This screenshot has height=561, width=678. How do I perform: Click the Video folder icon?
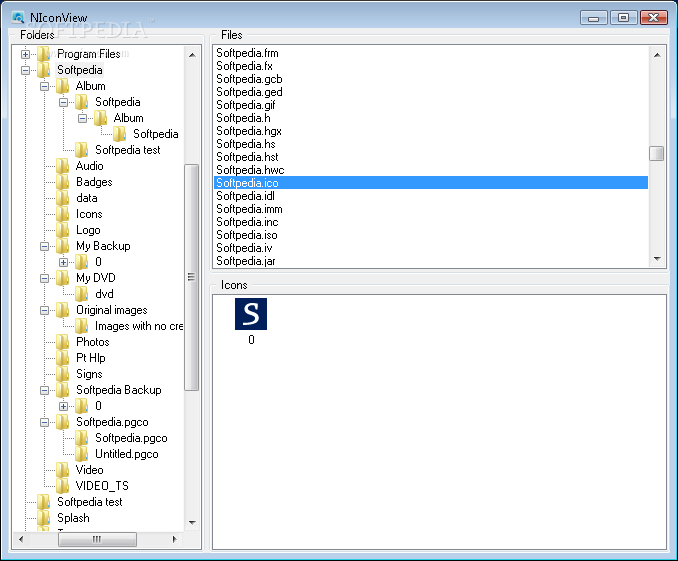[63, 470]
